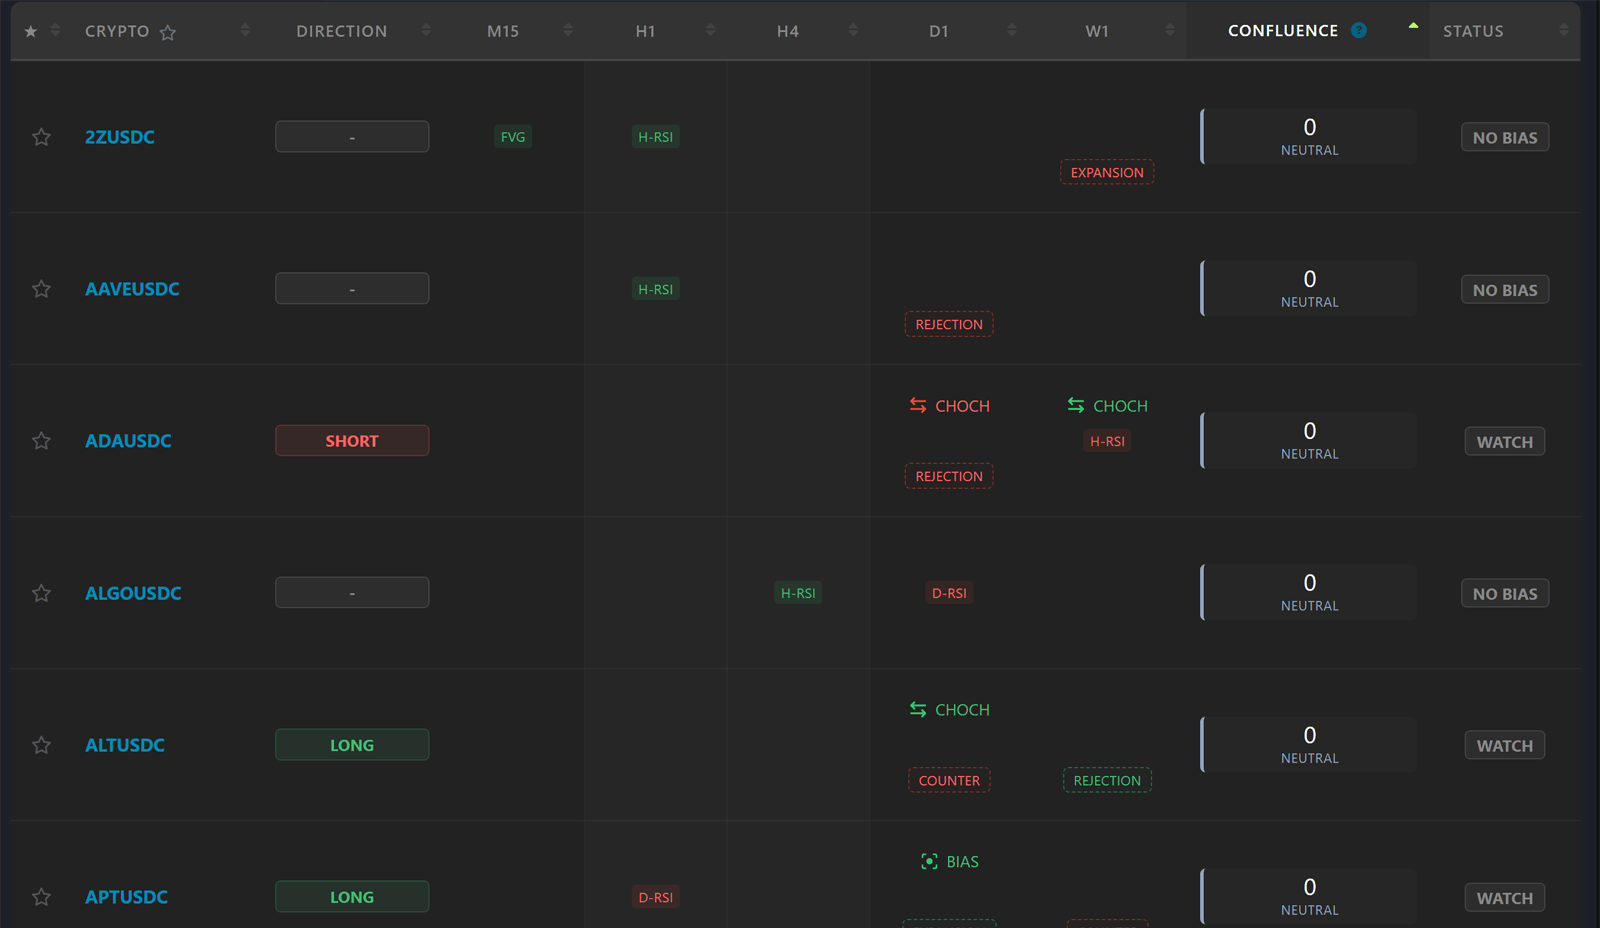Image resolution: width=1600 pixels, height=928 pixels.
Task: Click the SHORT direction button for ADAUSDC
Action: 352,441
